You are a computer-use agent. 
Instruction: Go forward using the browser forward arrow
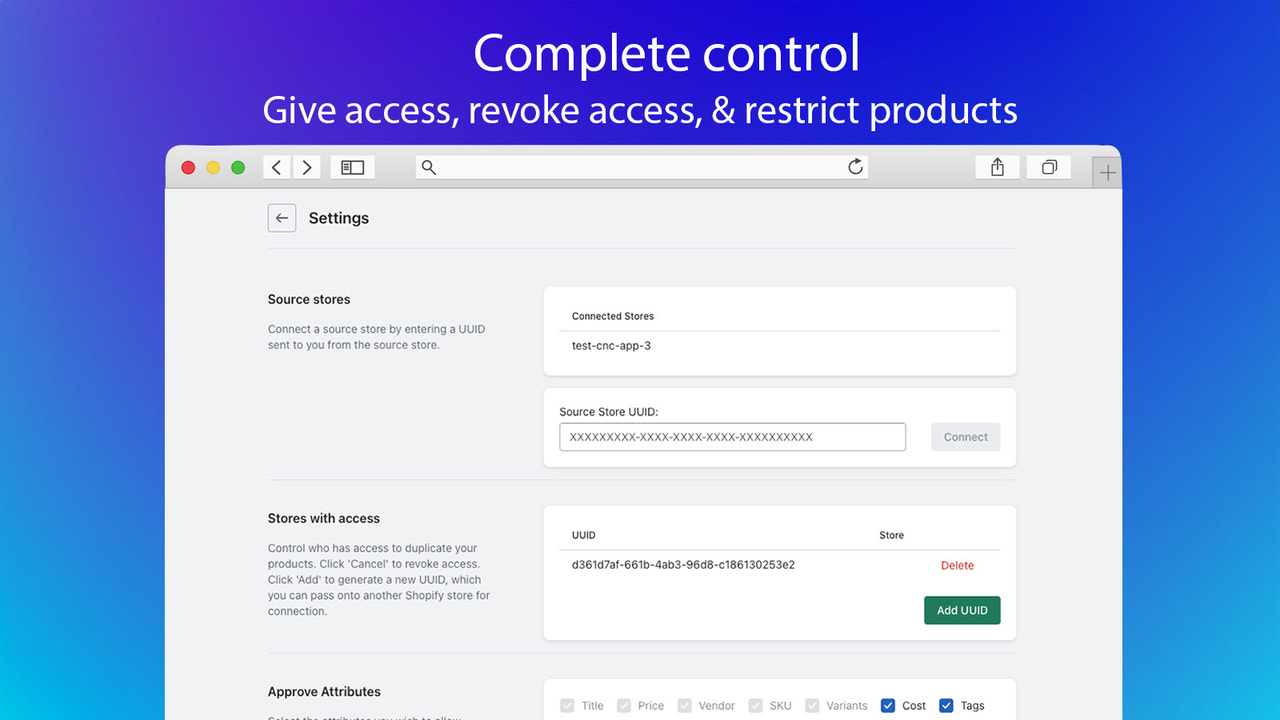tap(307, 168)
